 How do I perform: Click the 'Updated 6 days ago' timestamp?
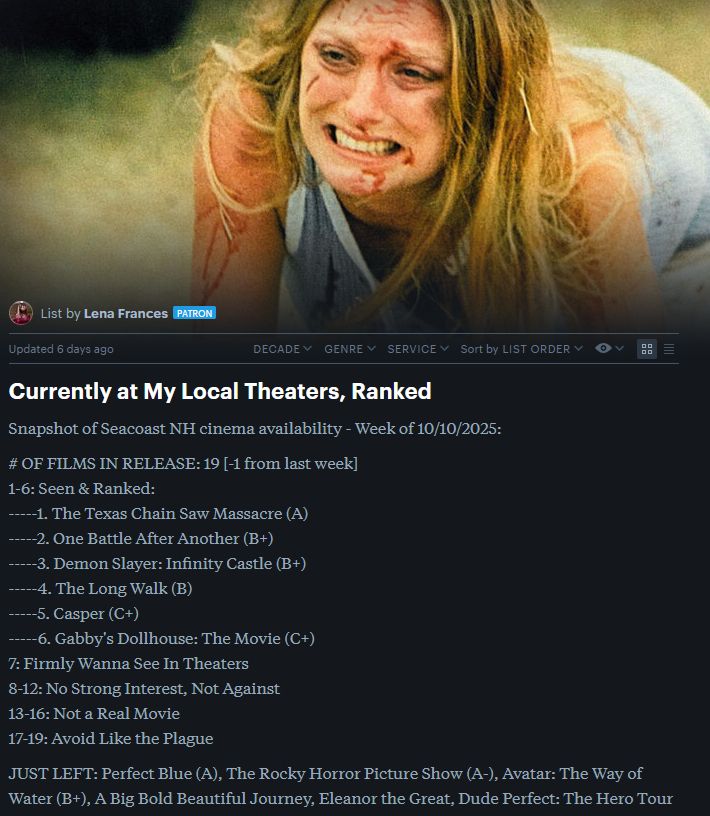(61, 349)
